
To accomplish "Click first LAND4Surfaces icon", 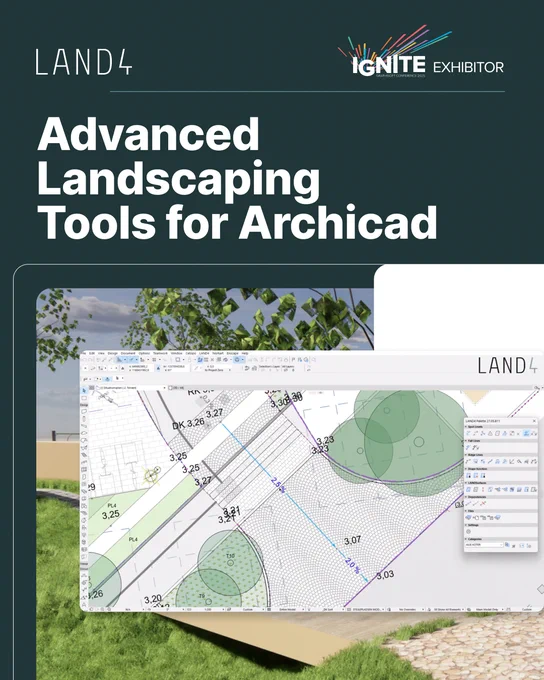I will coord(468,490).
